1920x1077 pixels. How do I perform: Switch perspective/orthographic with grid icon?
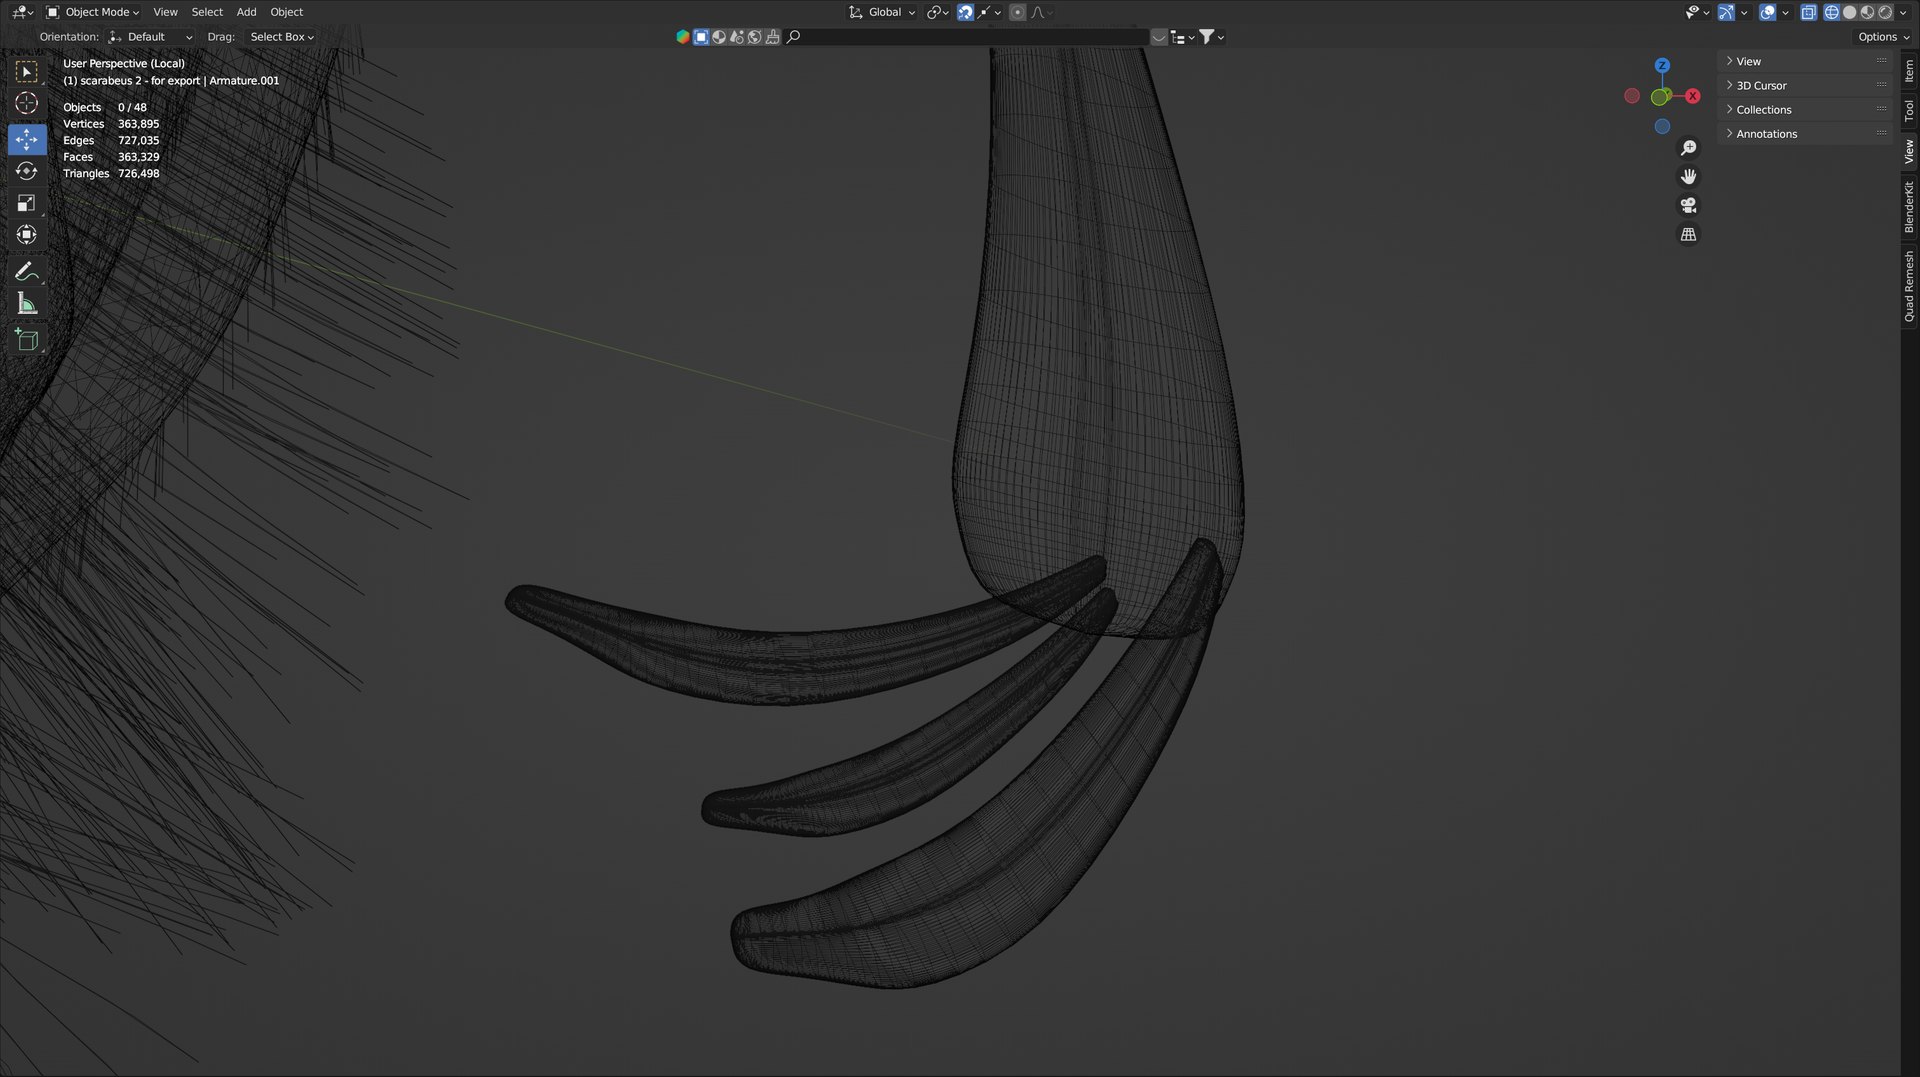[x=1688, y=234]
